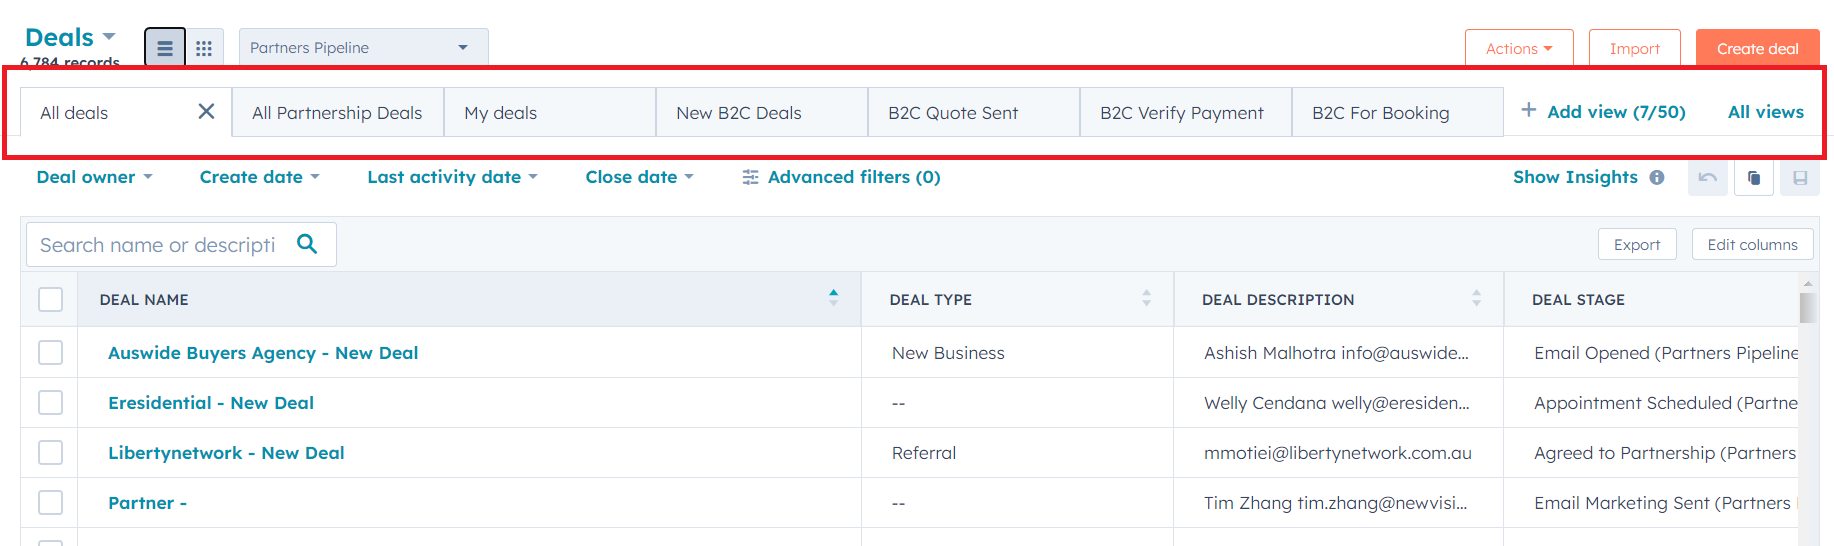
Task: Close the All deals tab
Action: coord(206,111)
